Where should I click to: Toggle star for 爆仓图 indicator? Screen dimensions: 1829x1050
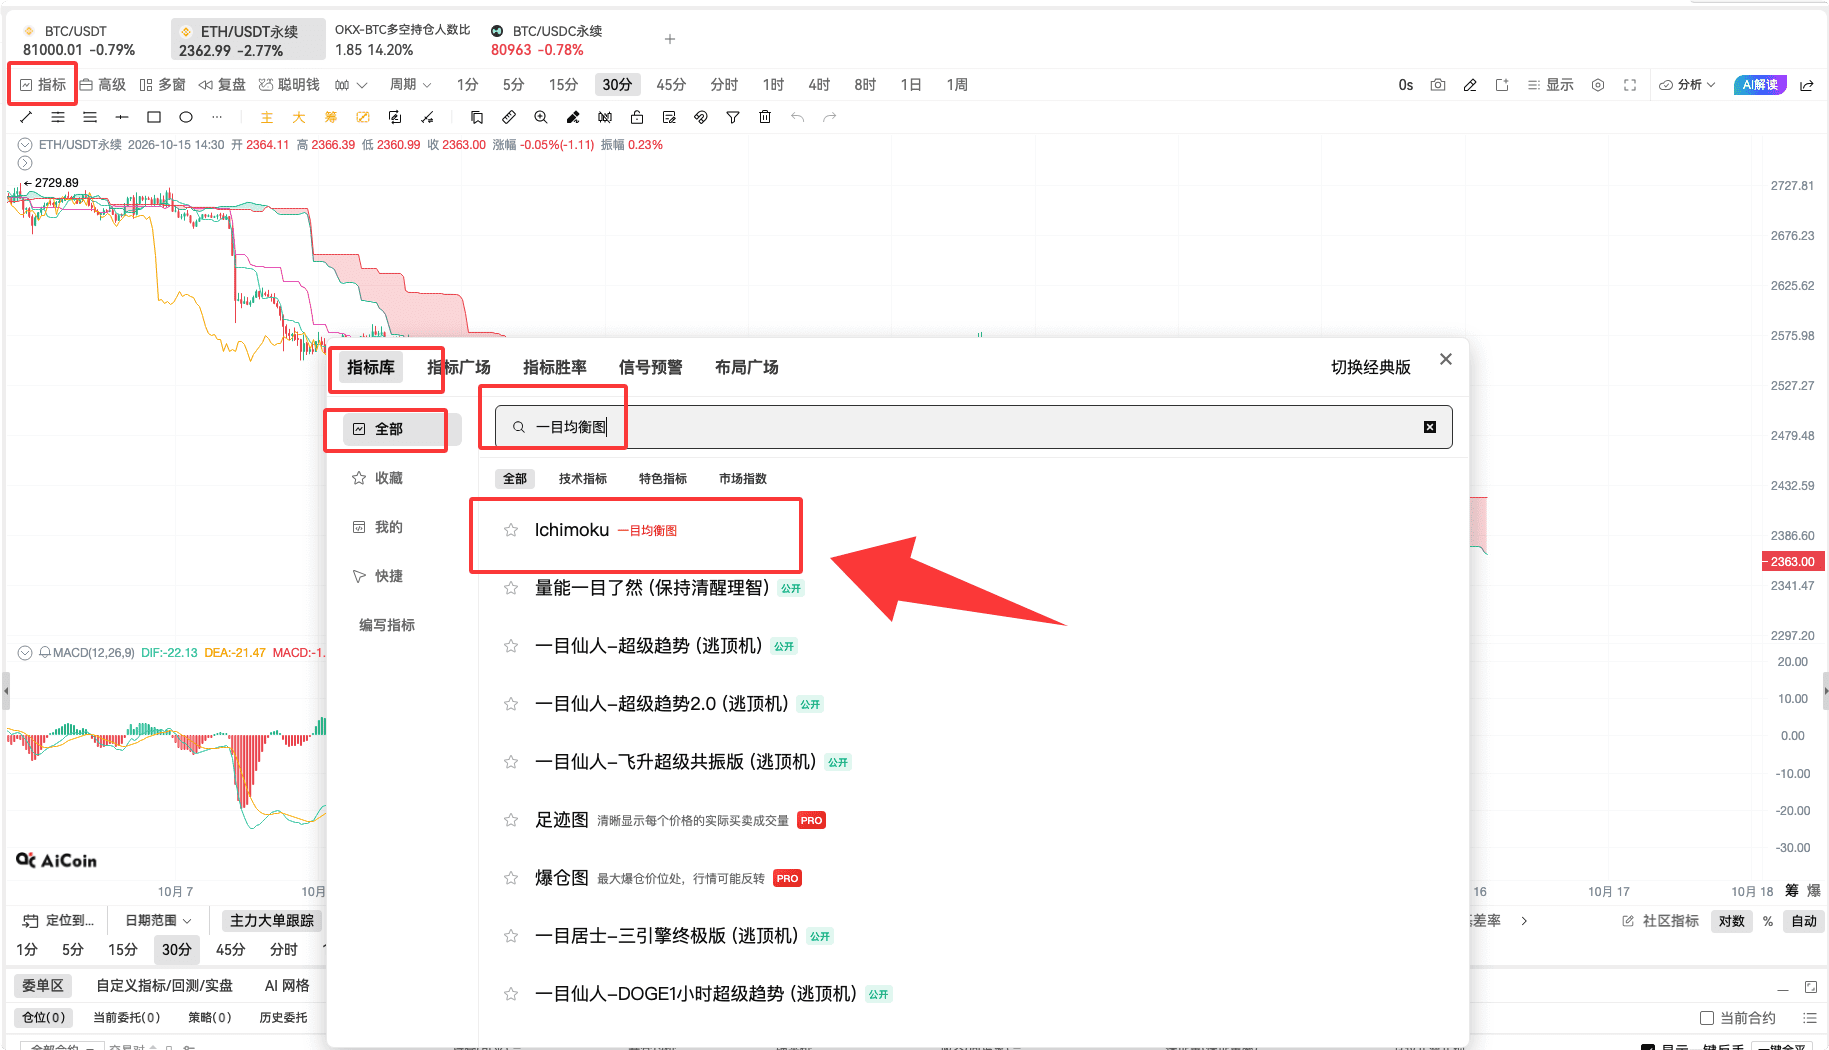511,878
